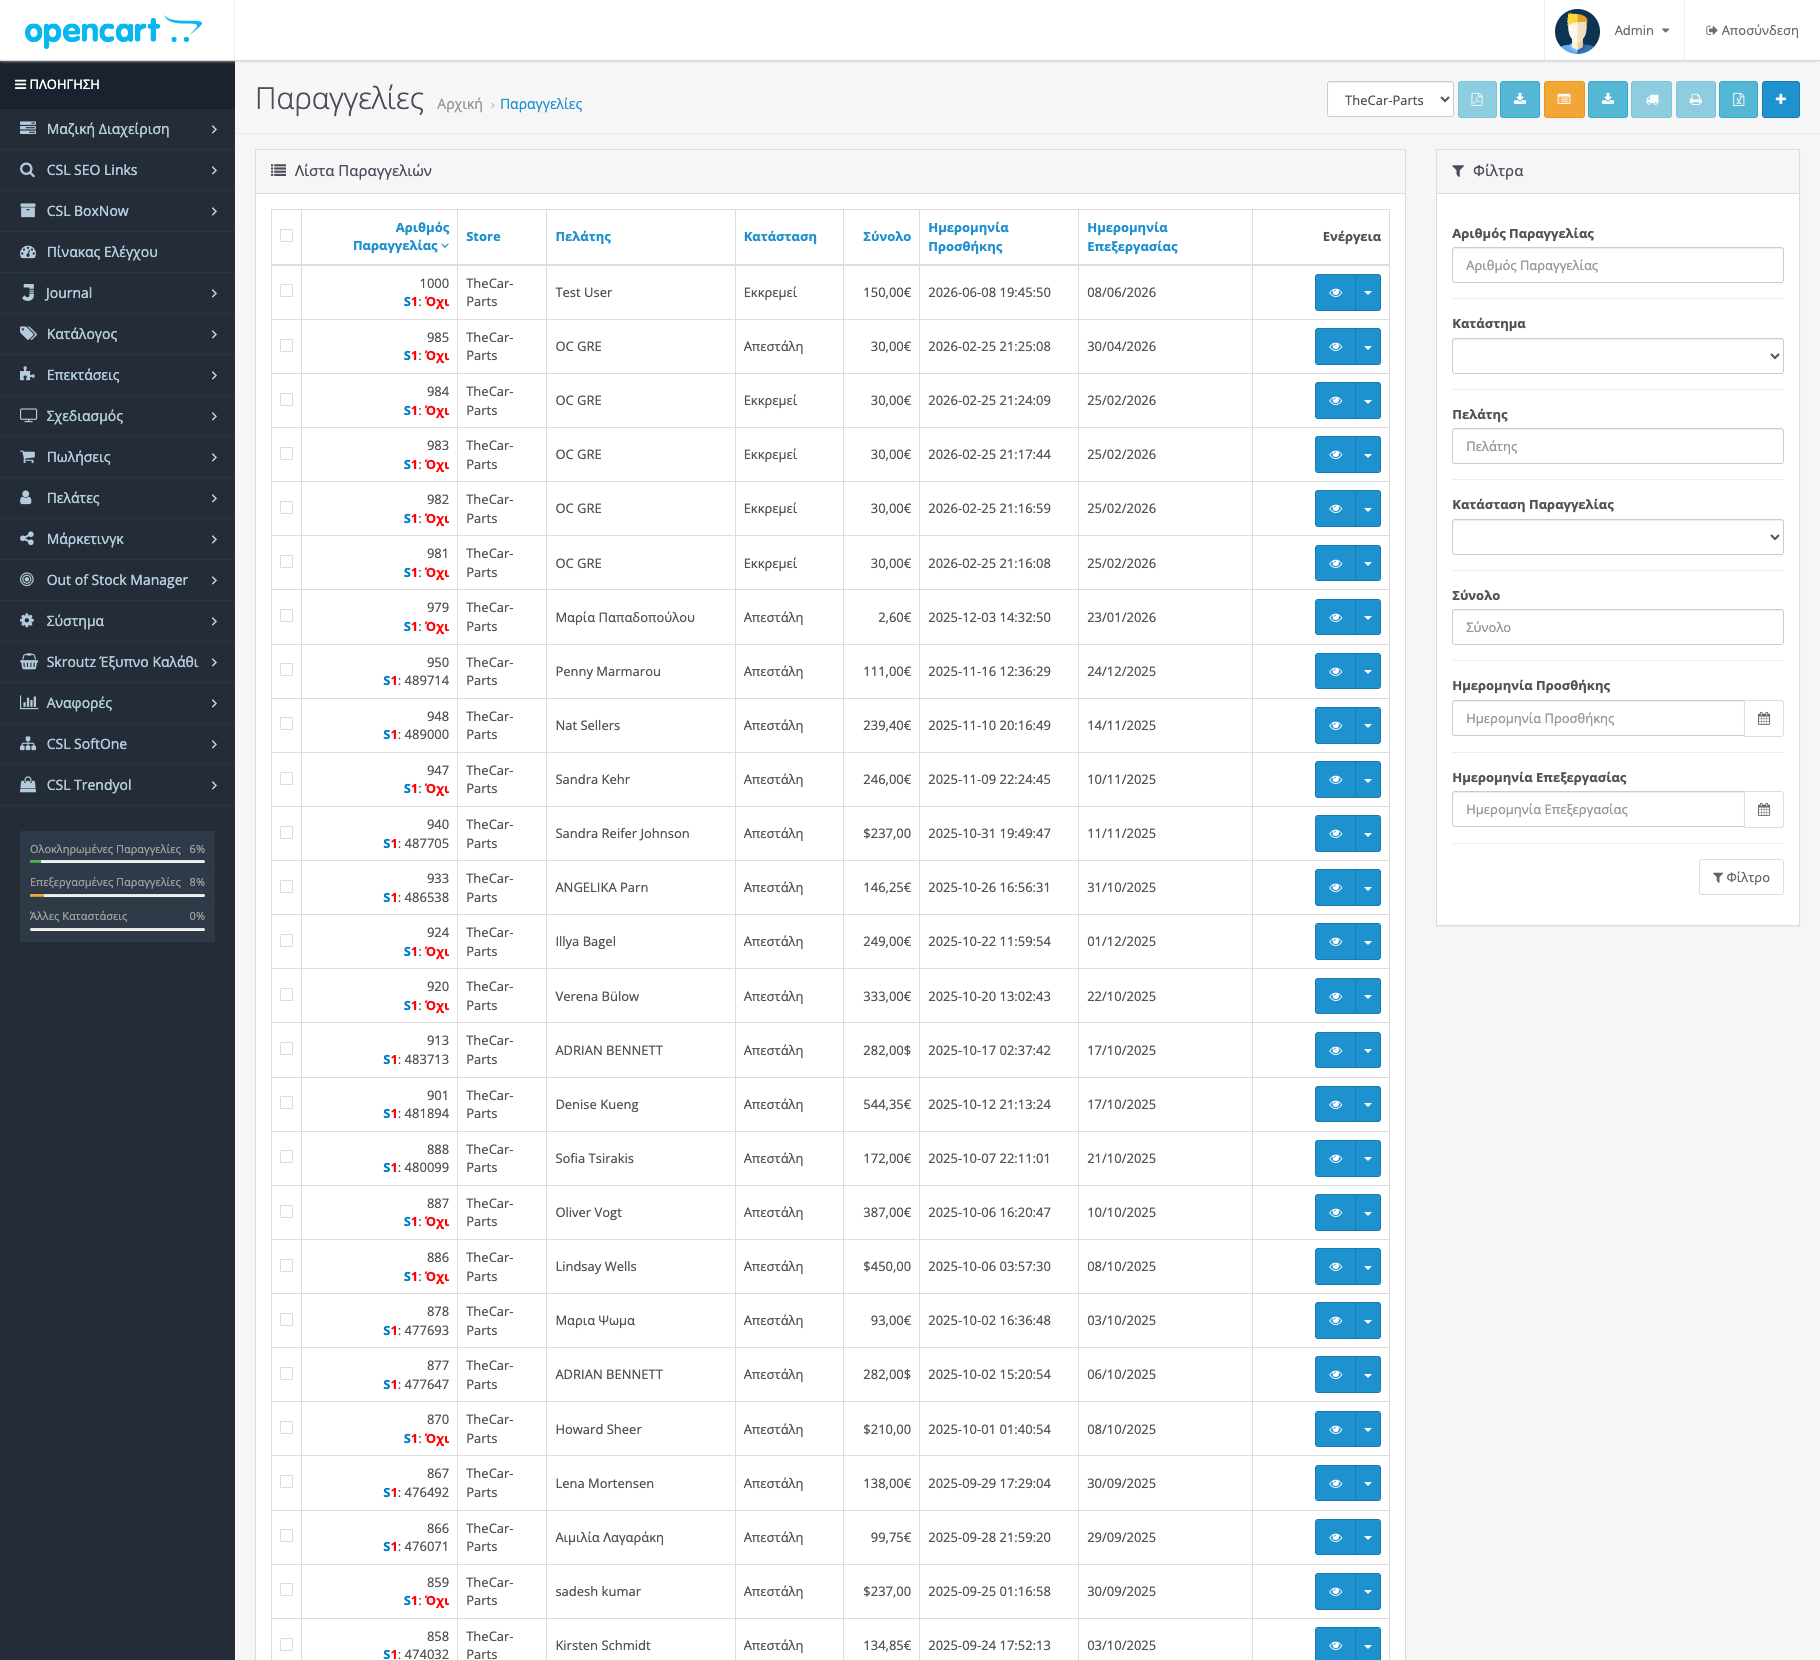This screenshot has width=1820, height=1660.
Task: Open action caret dropdown for Μαρία Παπαδοπούλου order
Action: 1368,618
